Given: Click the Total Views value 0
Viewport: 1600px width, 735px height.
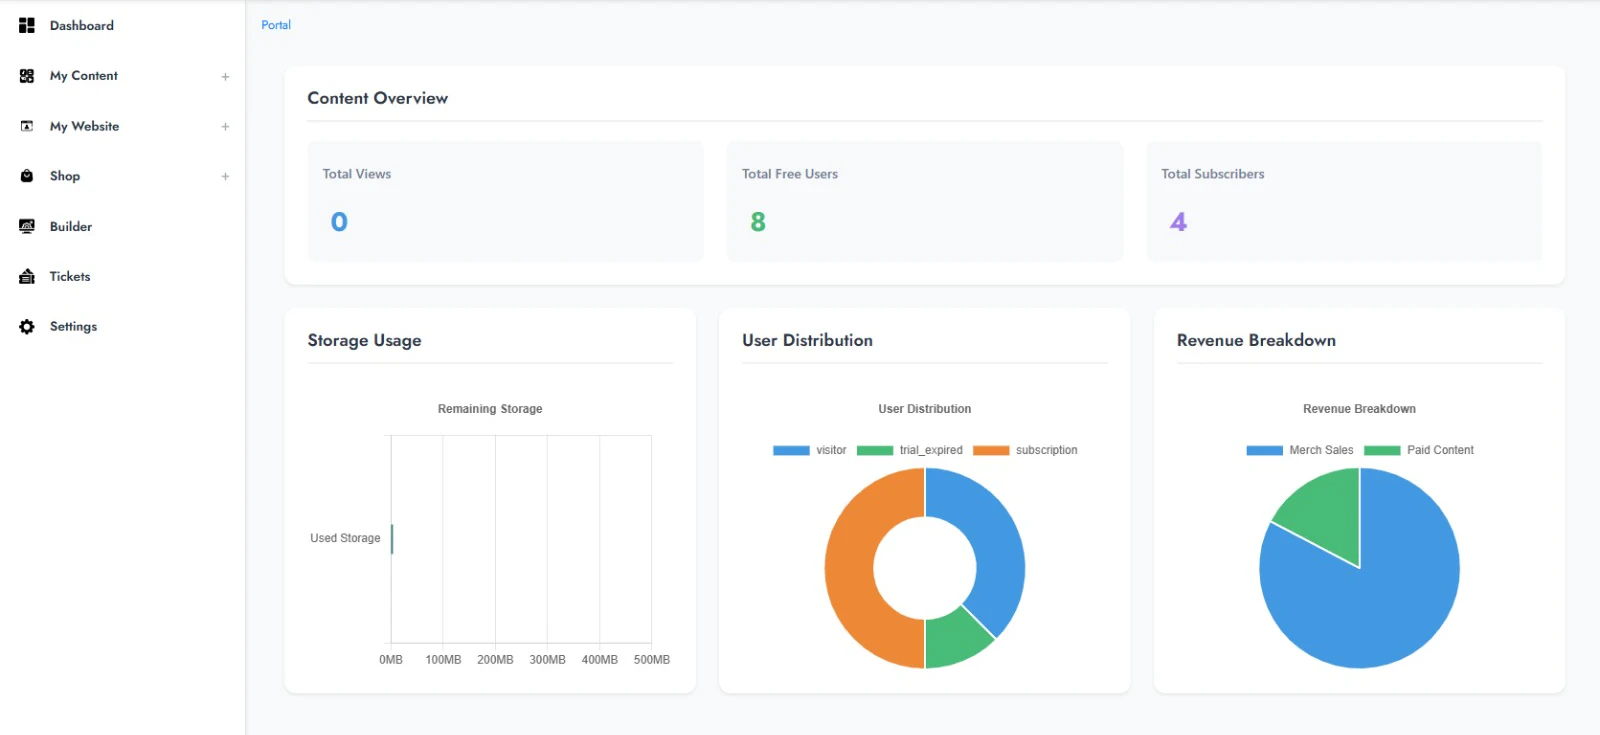Looking at the screenshot, I should click(339, 222).
